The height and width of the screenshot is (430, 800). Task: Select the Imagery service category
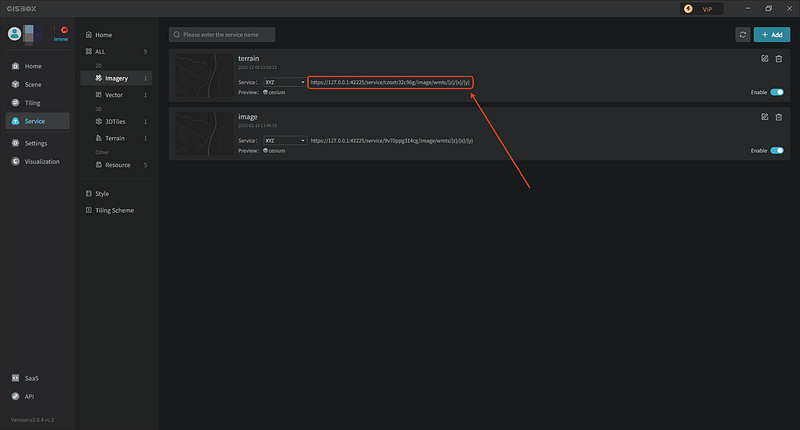[x=116, y=79]
